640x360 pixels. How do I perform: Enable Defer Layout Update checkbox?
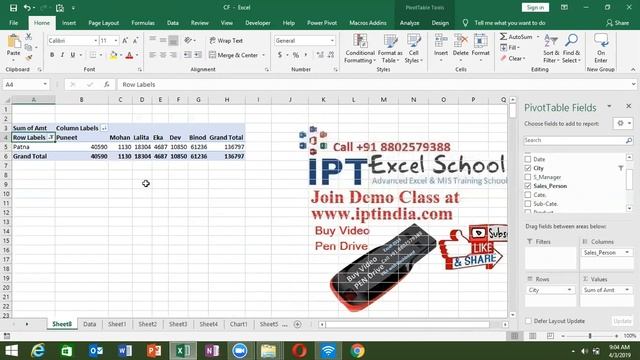click(x=528, y=321)
